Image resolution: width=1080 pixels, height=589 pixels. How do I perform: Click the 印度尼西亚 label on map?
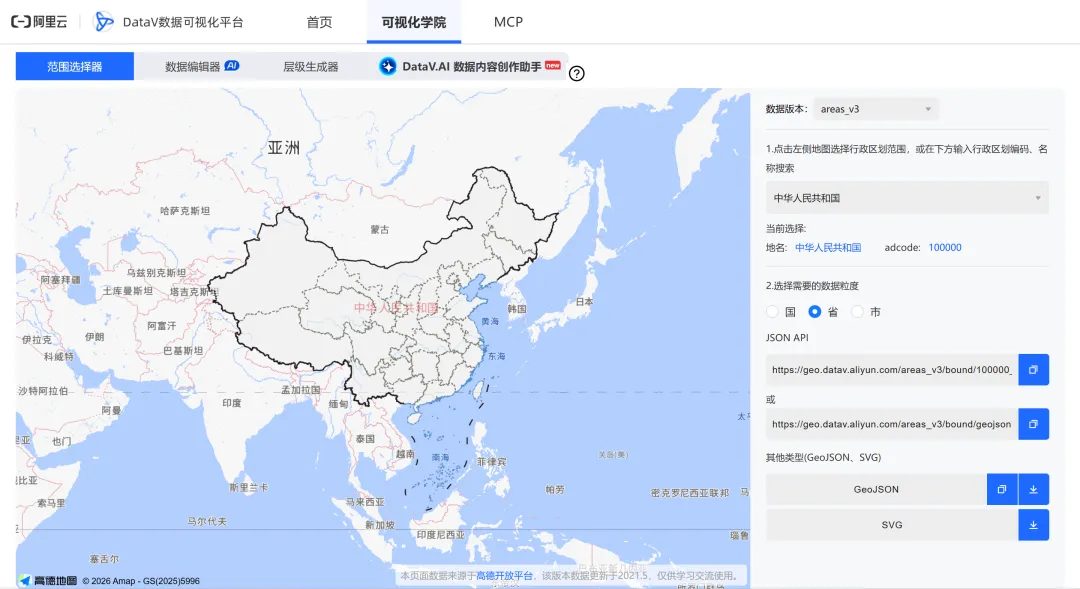(x=441, y=535)
